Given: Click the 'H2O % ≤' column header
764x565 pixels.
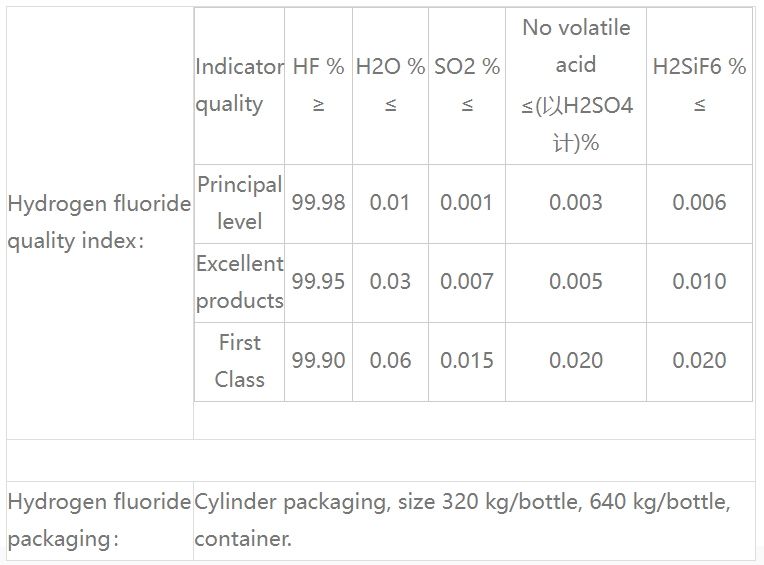Looking at the screenshot, I should pyautogui.click(x=390, y=85).
